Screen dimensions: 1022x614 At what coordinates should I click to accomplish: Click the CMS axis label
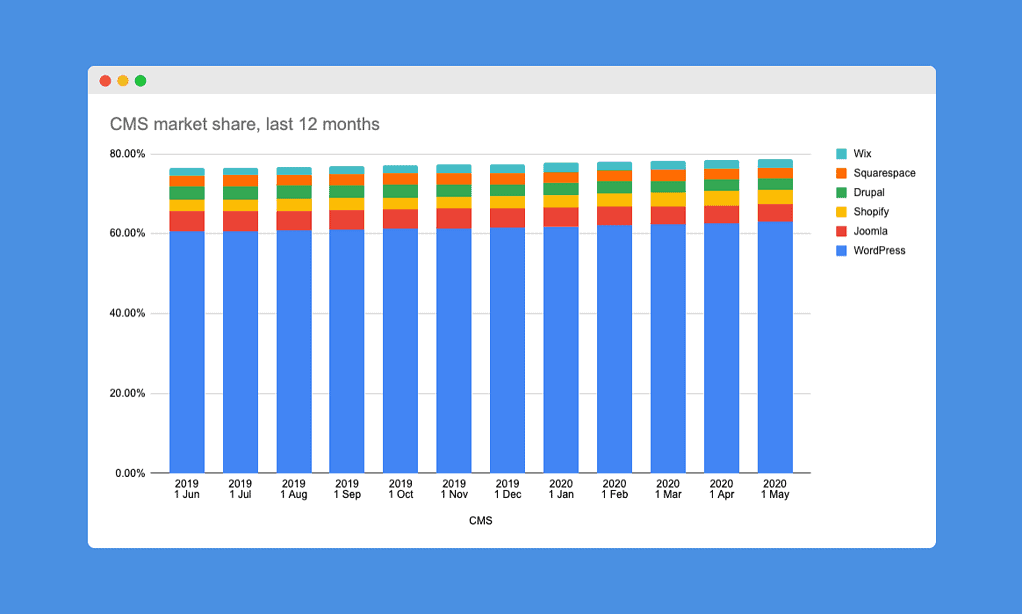(479, 520)
